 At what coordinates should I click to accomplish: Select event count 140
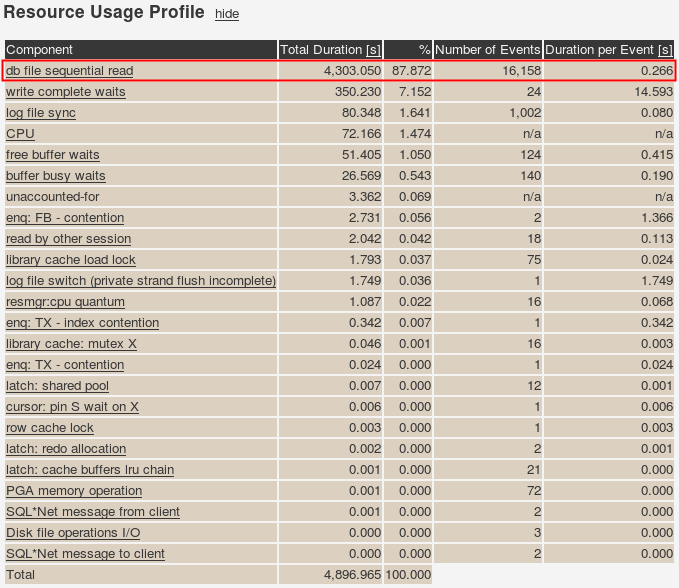click(x=530, y=176)
